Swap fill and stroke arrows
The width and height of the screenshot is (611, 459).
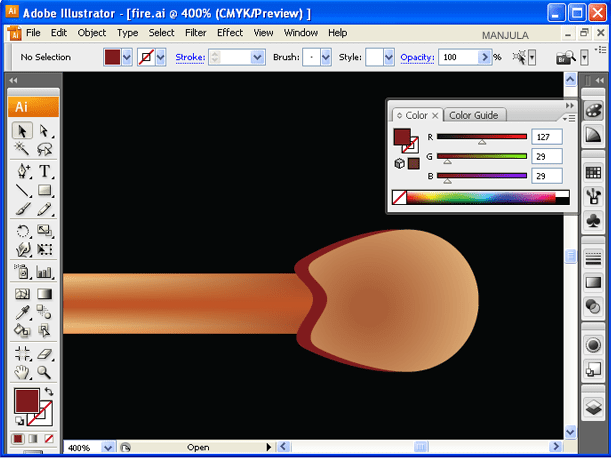tap(49, 391)
